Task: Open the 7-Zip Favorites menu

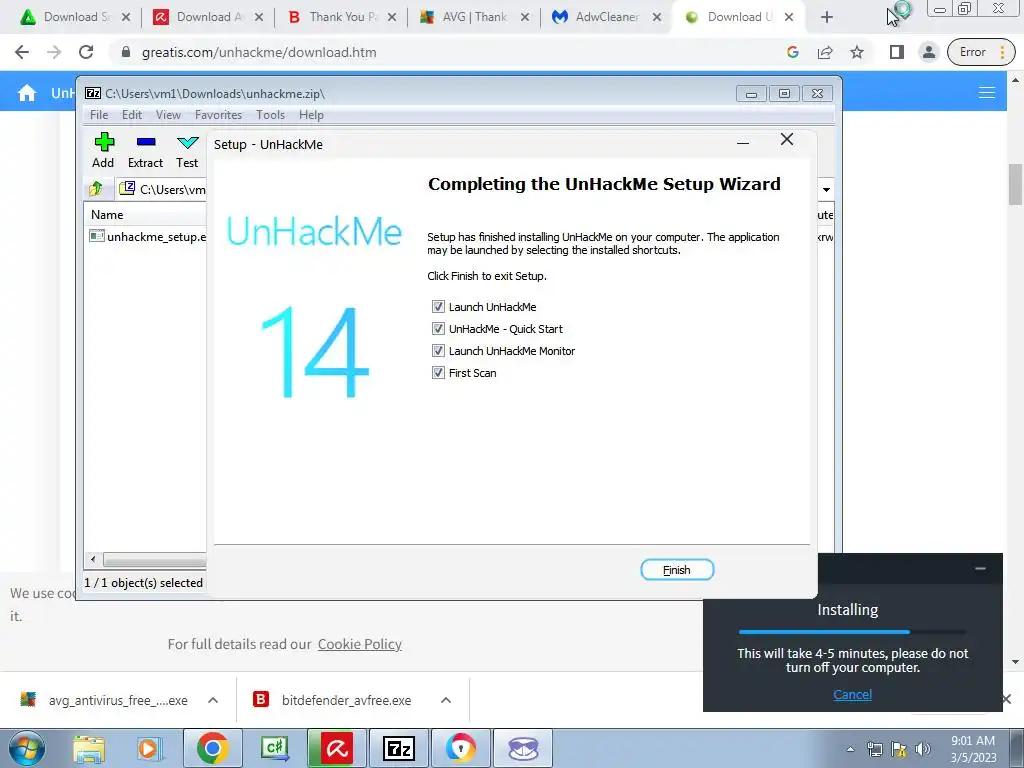Action: click(218, 115)
